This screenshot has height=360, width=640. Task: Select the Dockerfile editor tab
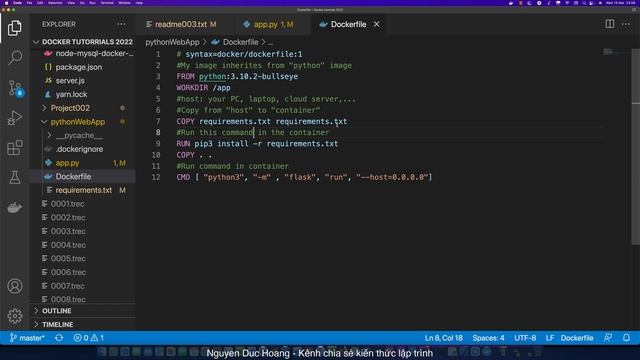[x=348, y=24]
